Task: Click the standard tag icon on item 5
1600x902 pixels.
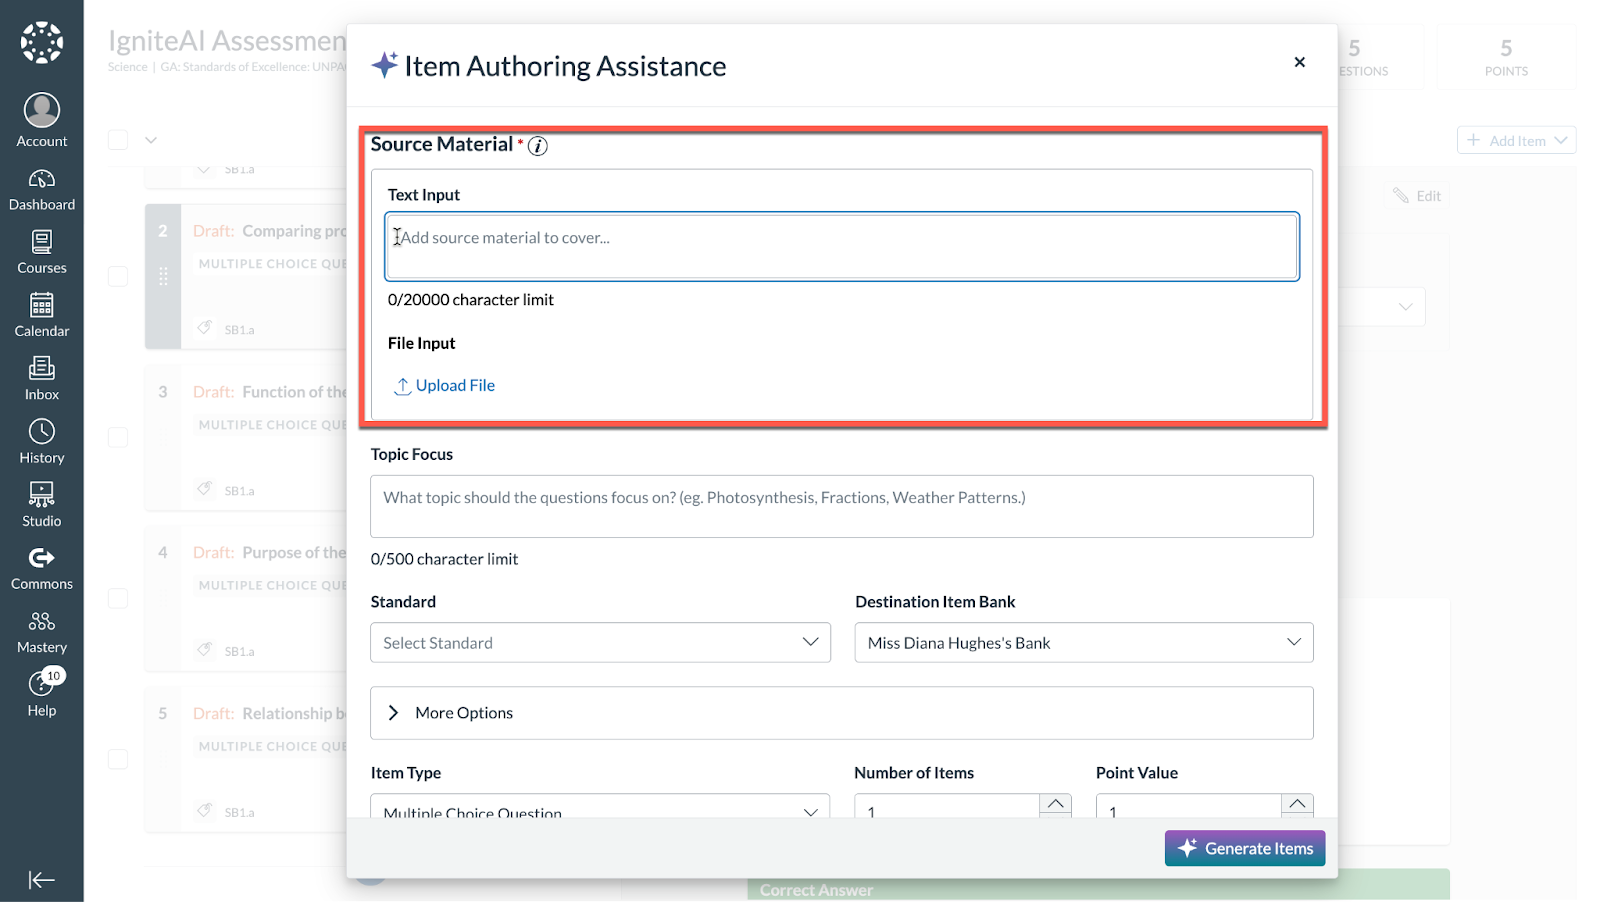Action: click(x=205, y=811)
